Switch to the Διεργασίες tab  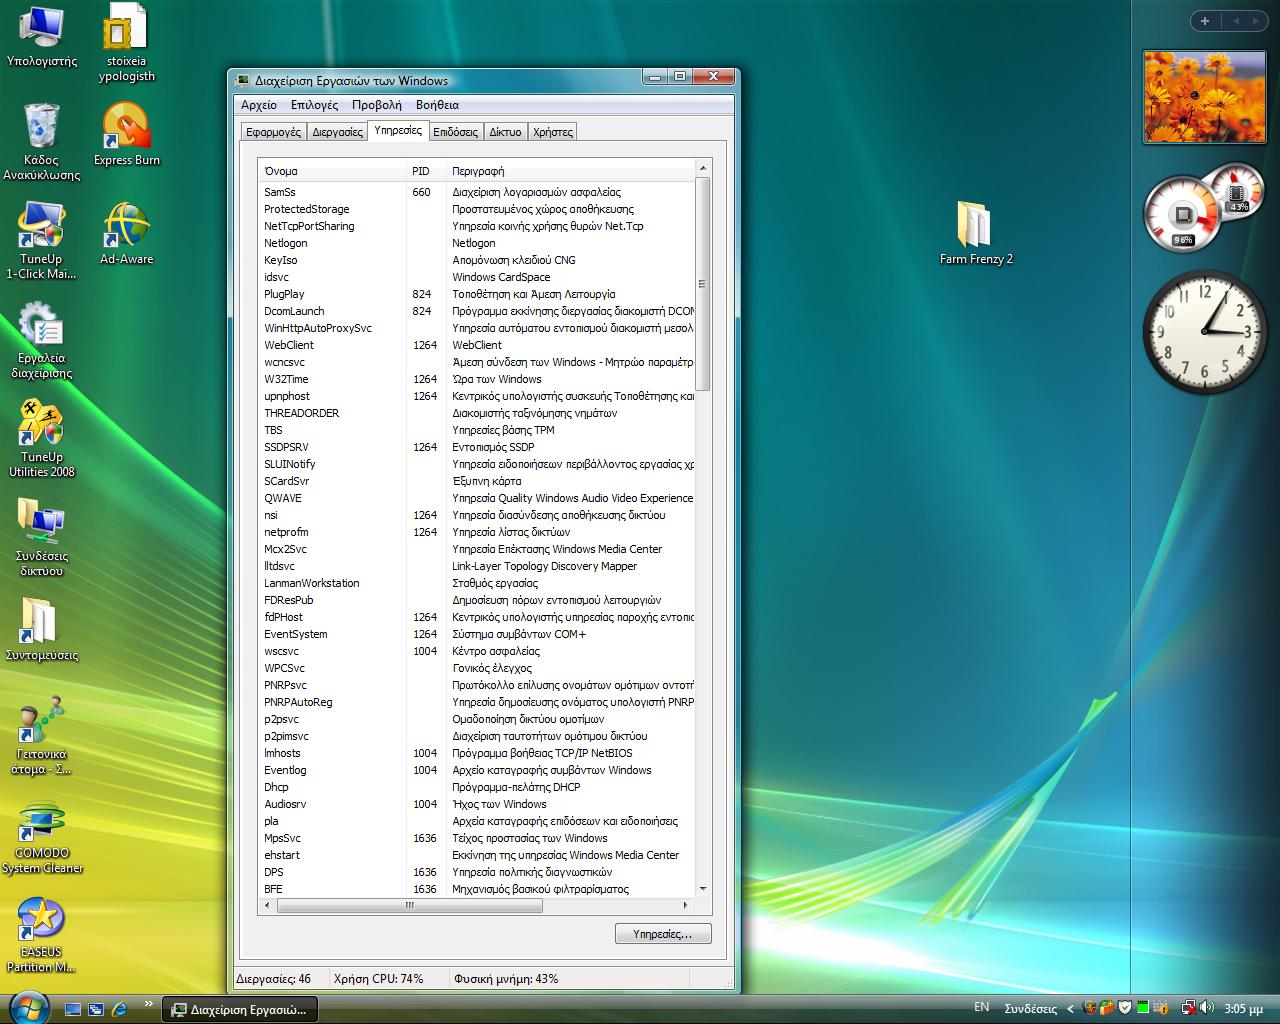pyautogui.click(x=337, y=132)
